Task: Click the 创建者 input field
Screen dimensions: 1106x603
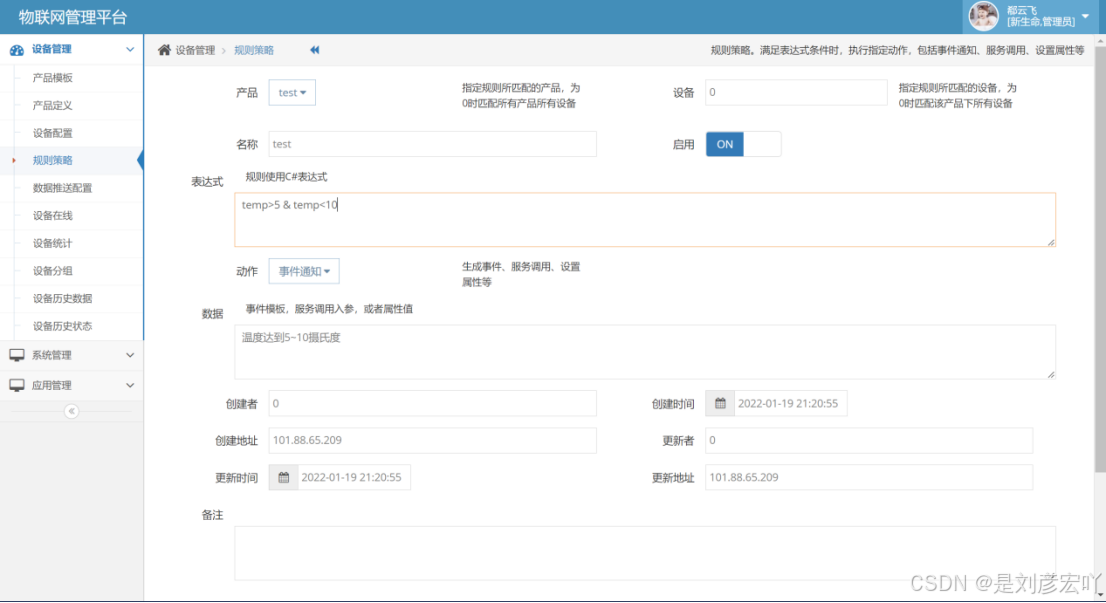Action: coord(432,403)
